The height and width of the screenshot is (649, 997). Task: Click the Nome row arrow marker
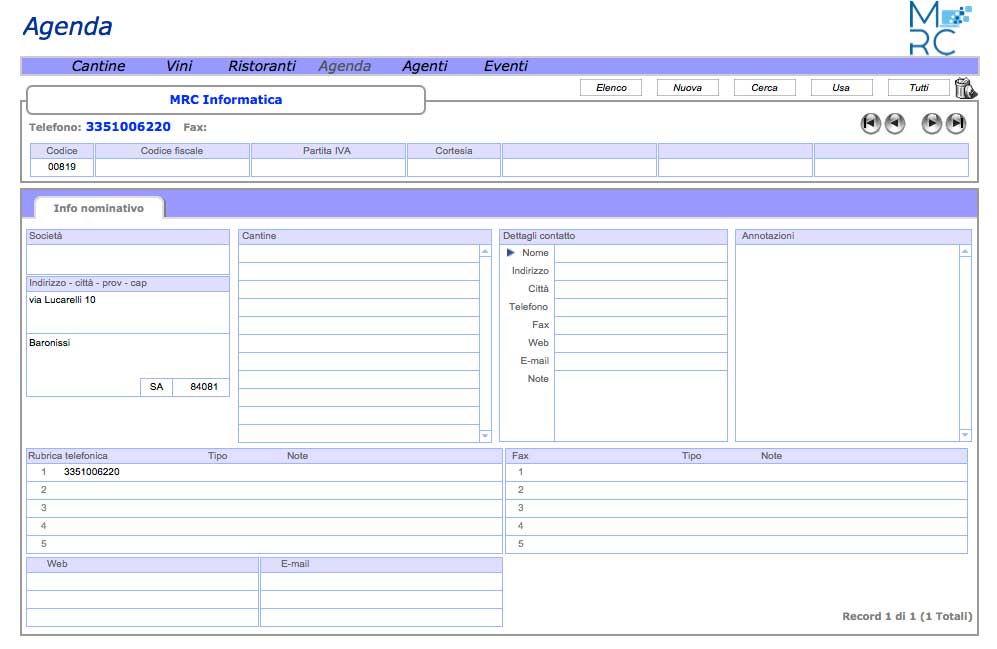click(510, 252)
